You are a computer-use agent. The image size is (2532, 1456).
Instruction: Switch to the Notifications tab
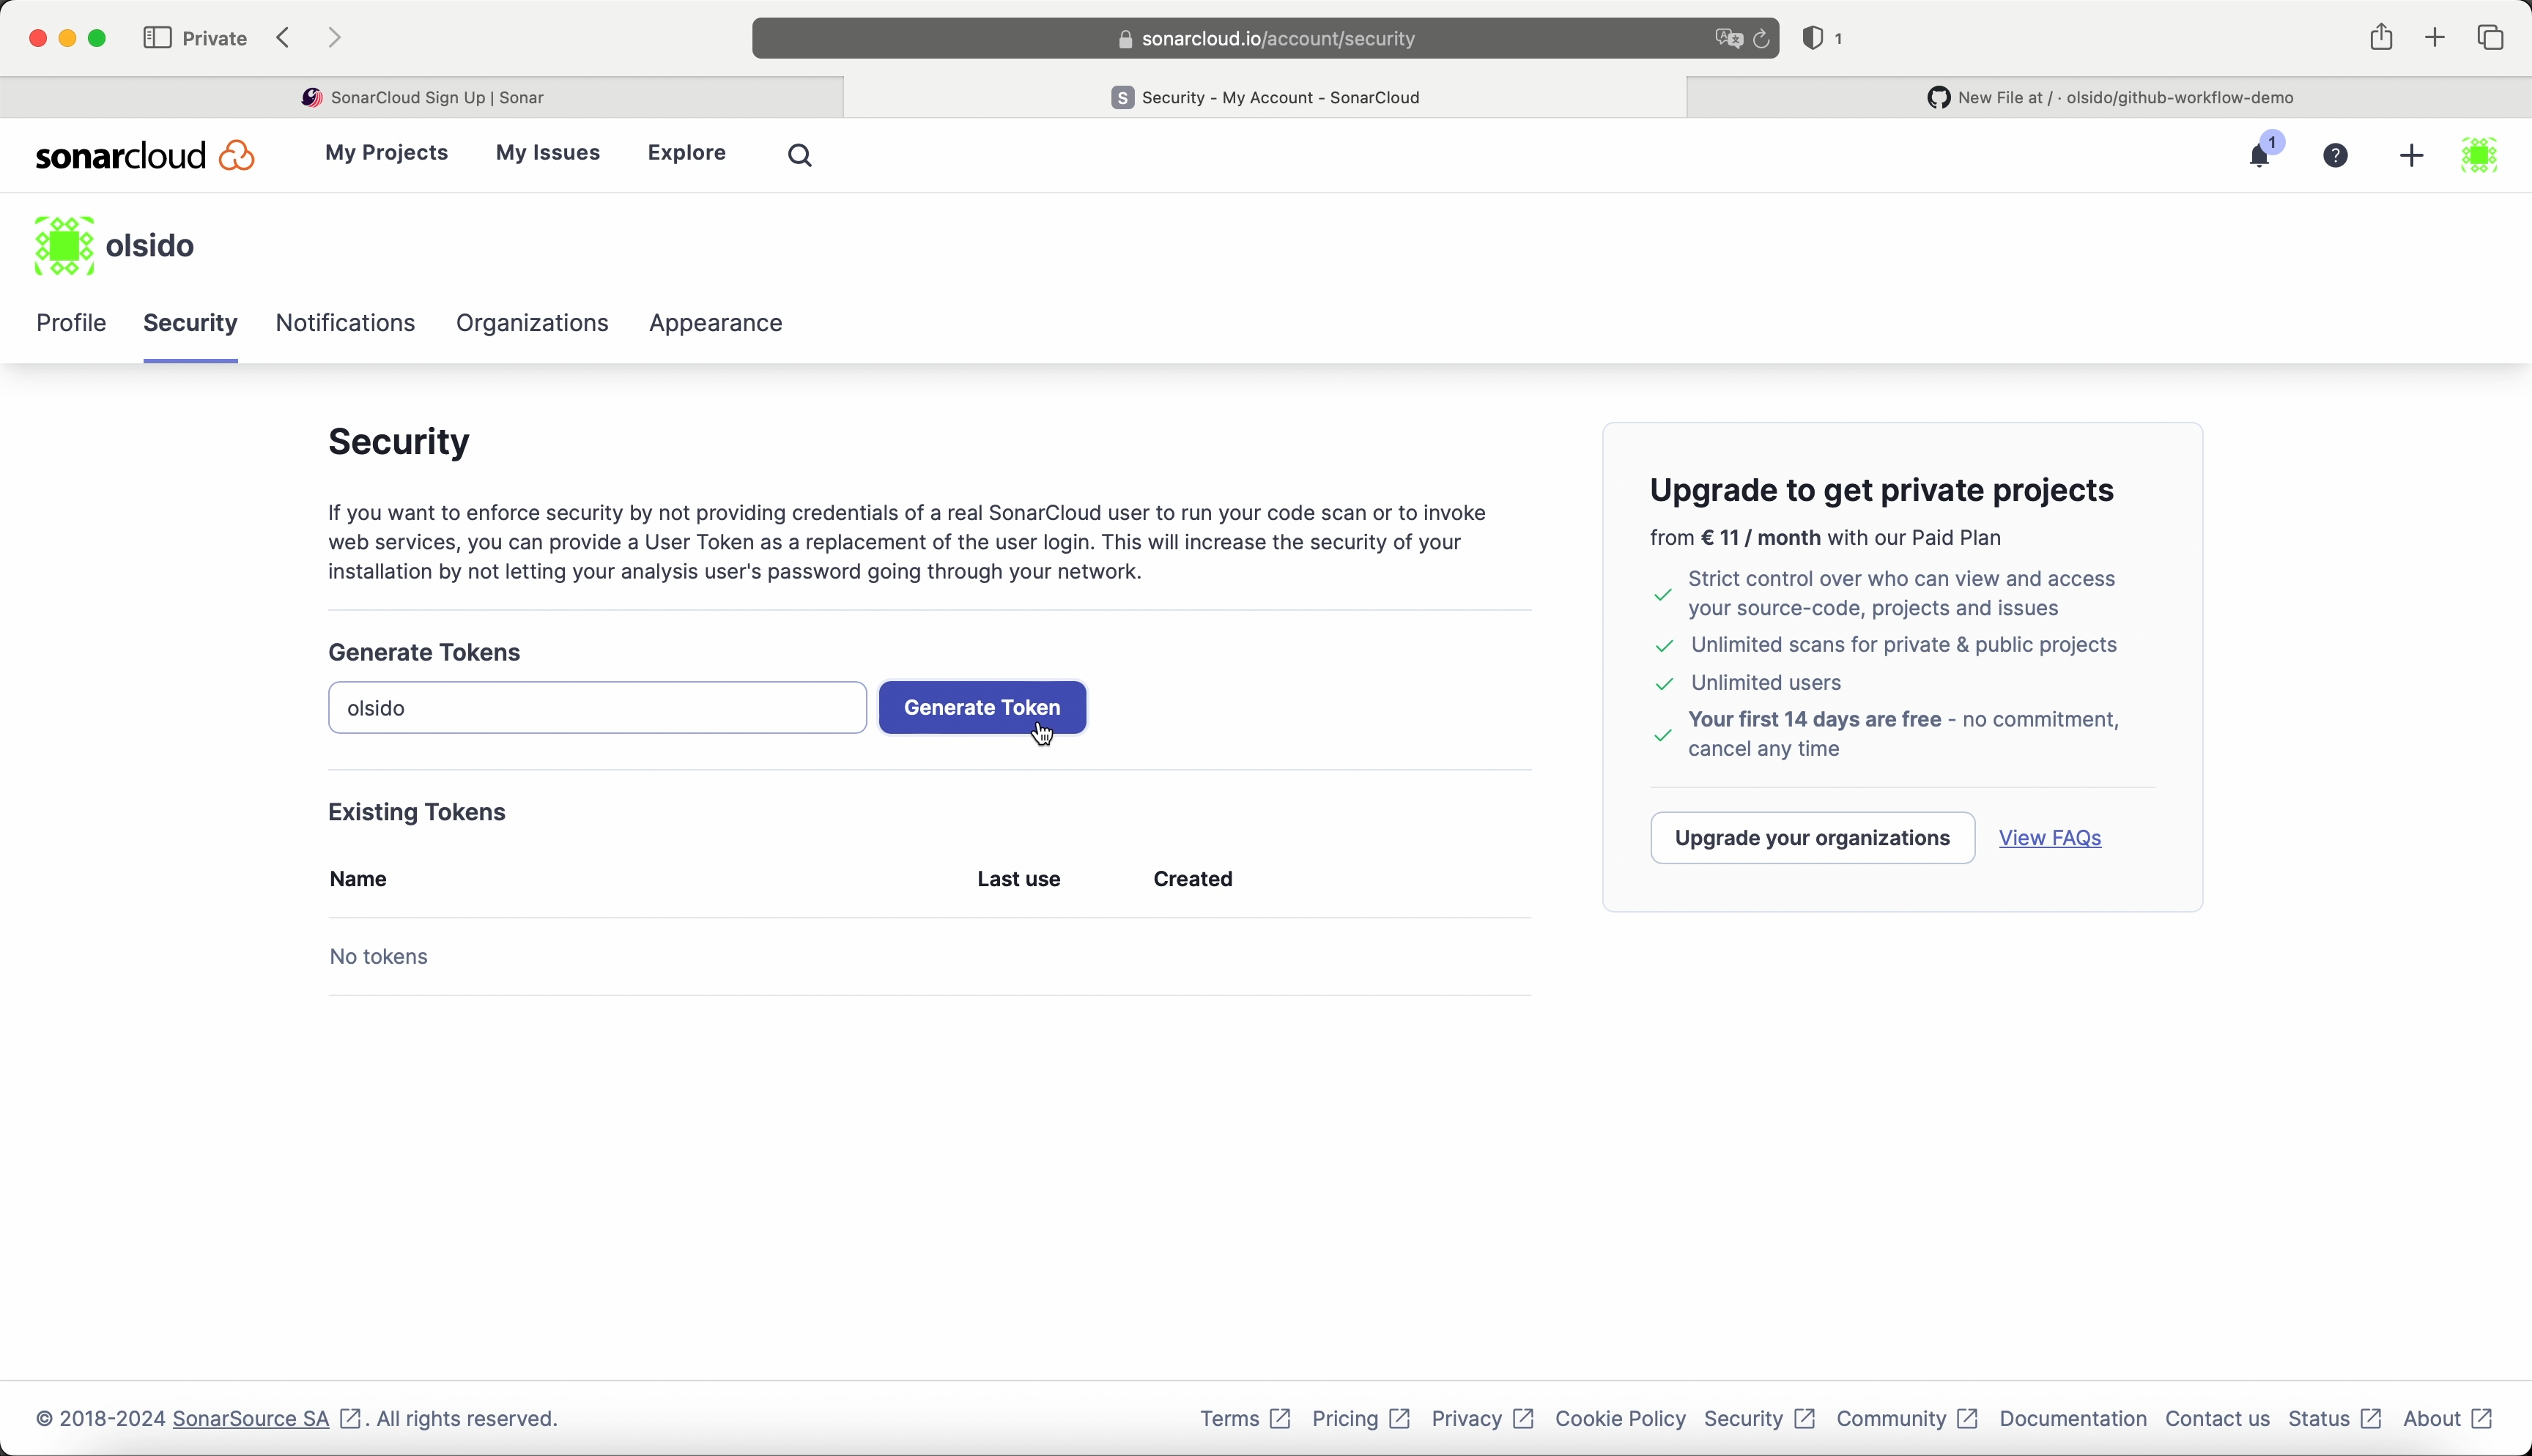click(x=345, y=323)
